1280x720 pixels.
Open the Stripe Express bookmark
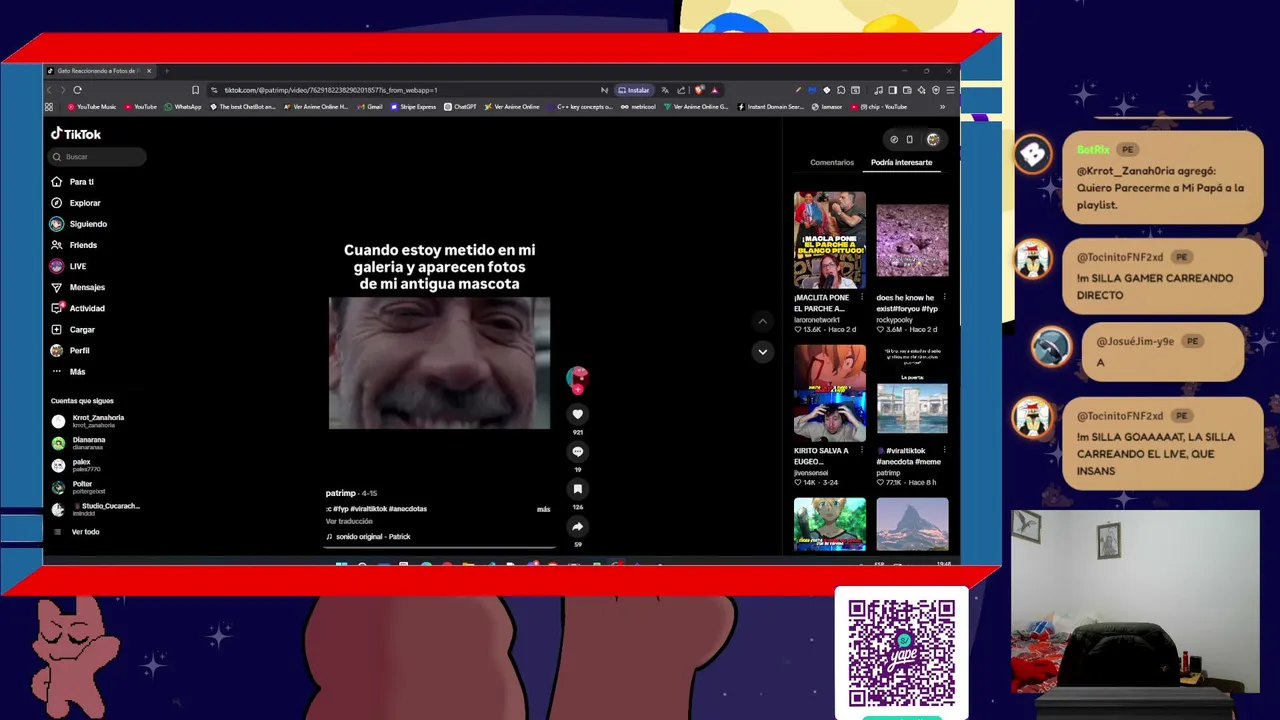(x=413, y=107)
